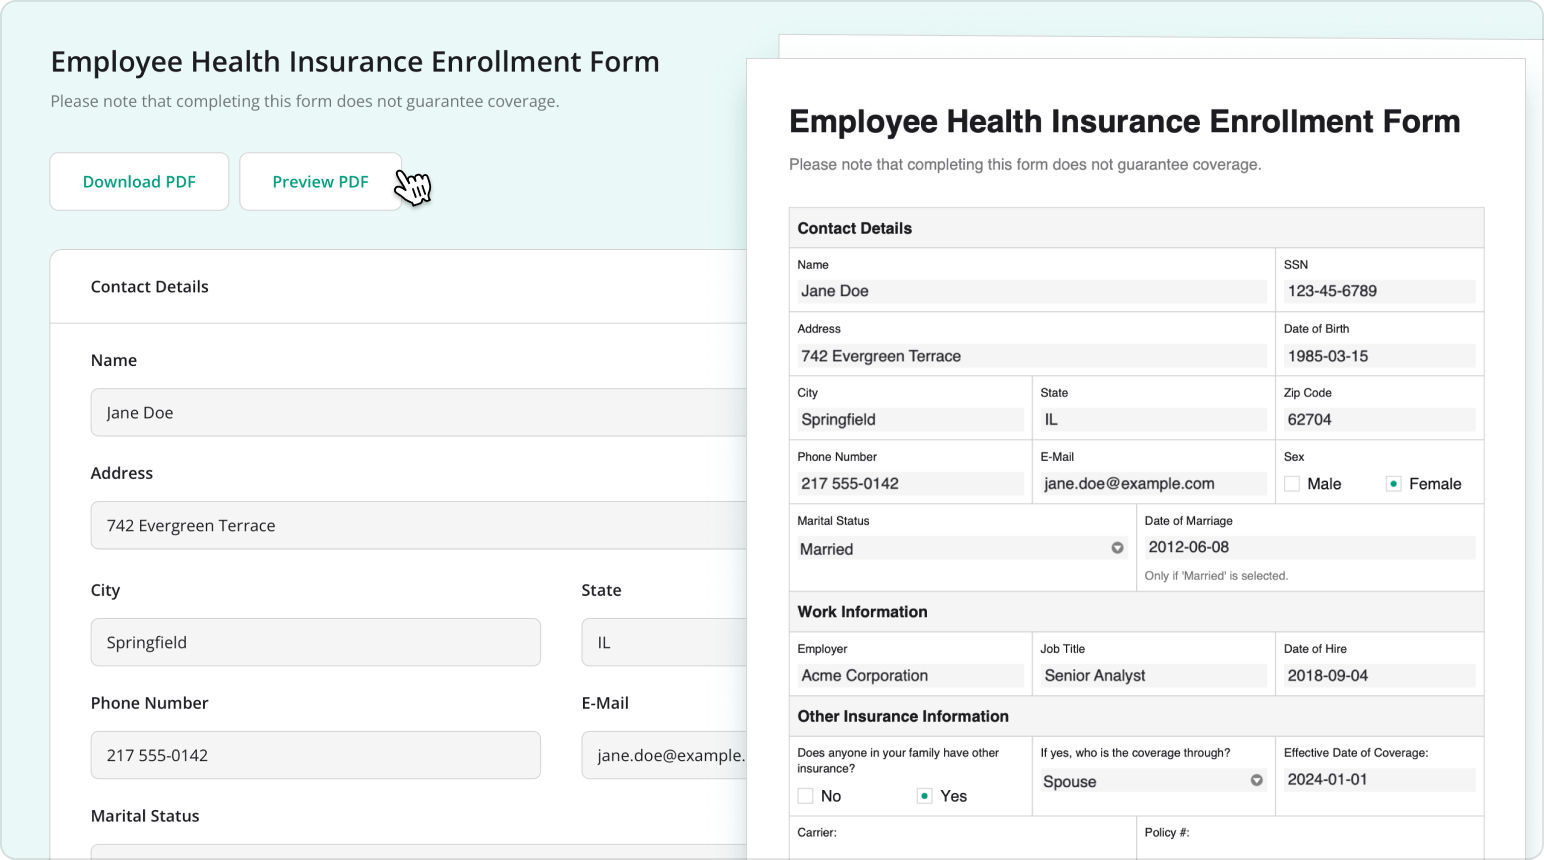Viewport: 1544px width, 860px height.
Task: Check the No option for other insurance
Action: (805, 796)
